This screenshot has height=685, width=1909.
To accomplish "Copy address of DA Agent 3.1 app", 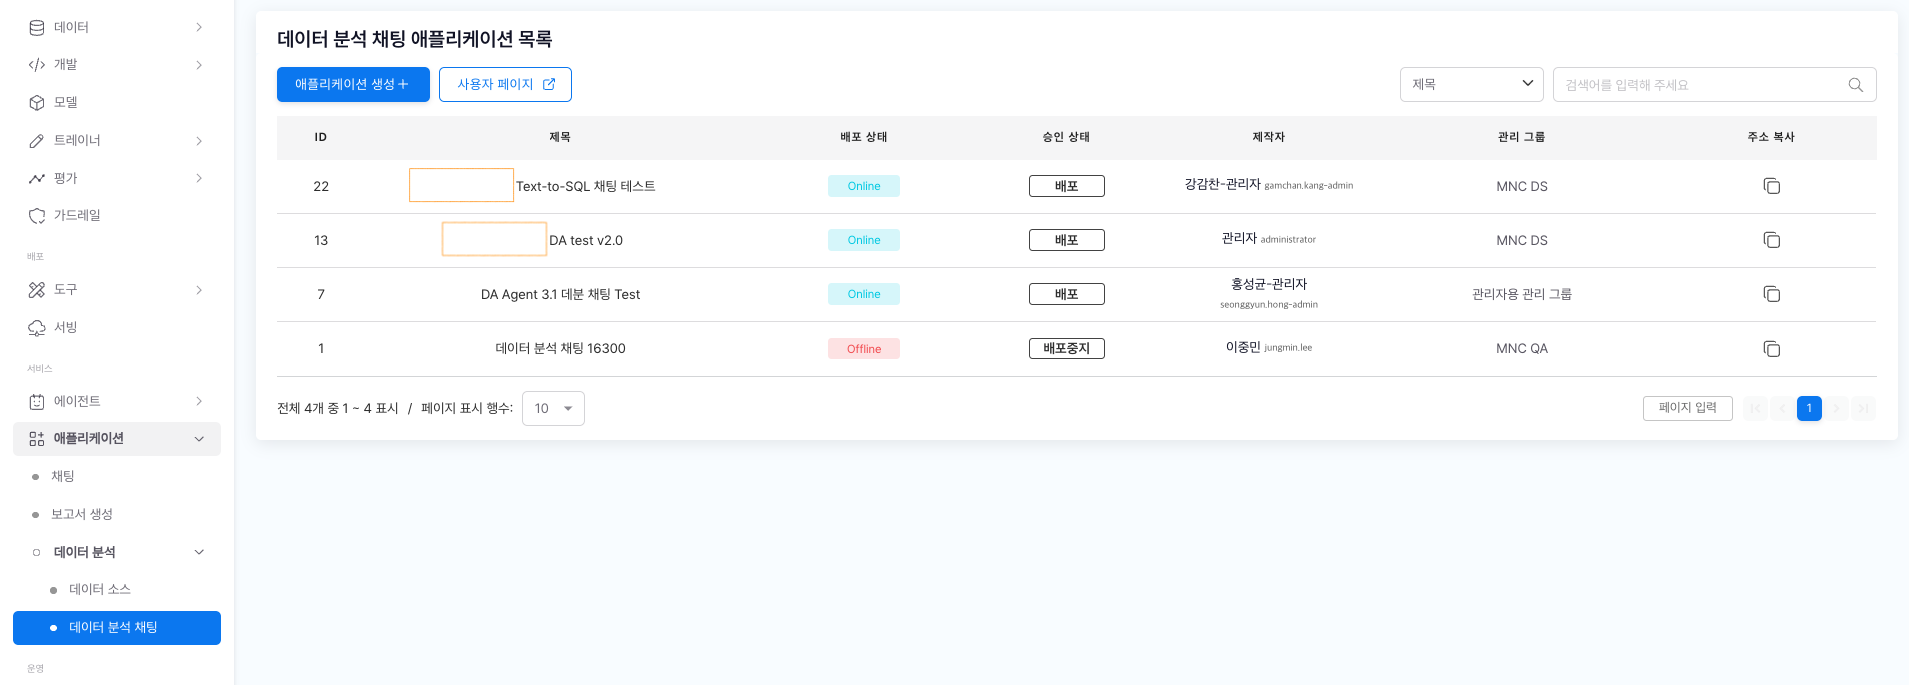I will (x=1771, y=294).
